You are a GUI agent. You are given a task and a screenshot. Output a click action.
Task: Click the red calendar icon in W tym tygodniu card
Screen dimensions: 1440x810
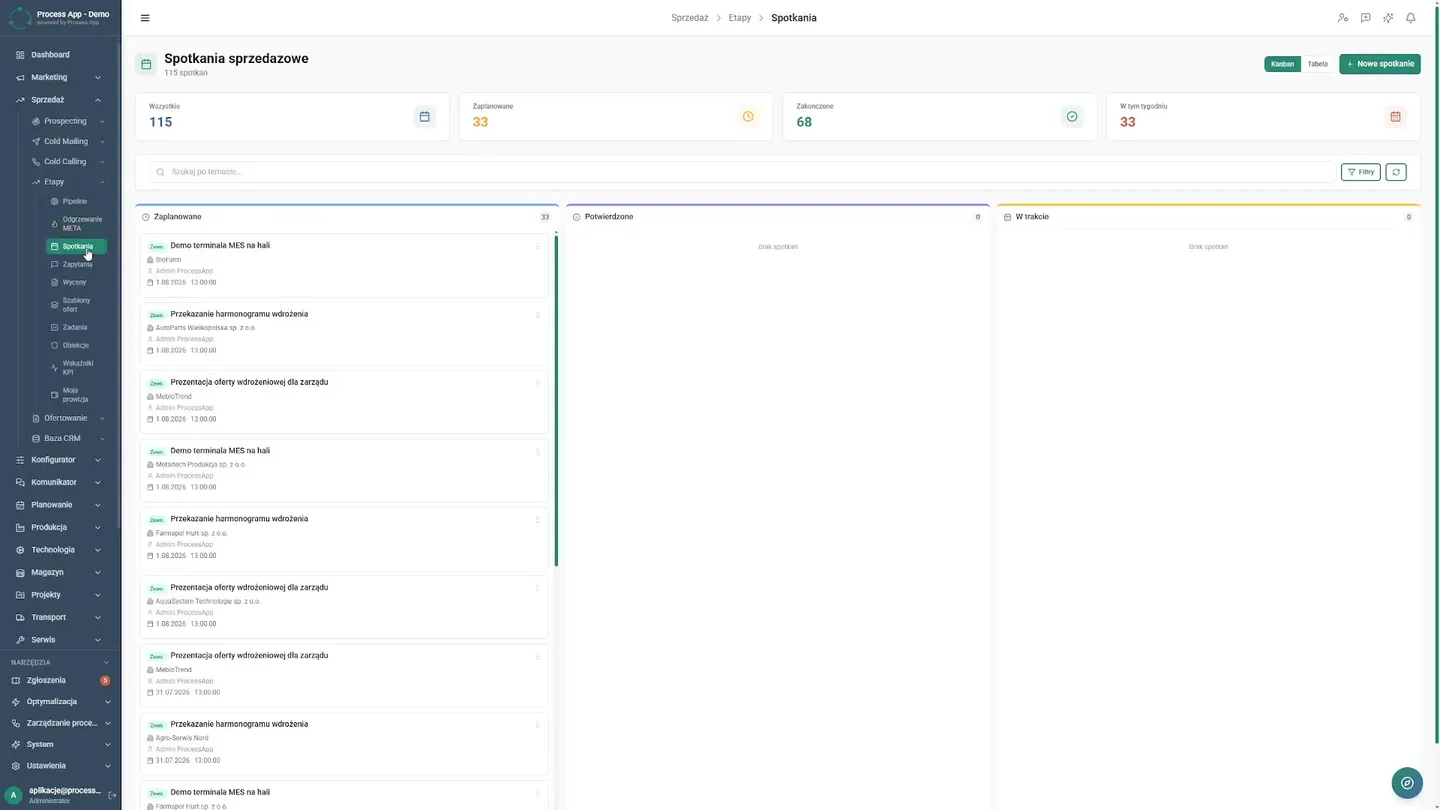[x=1396, y=117]
